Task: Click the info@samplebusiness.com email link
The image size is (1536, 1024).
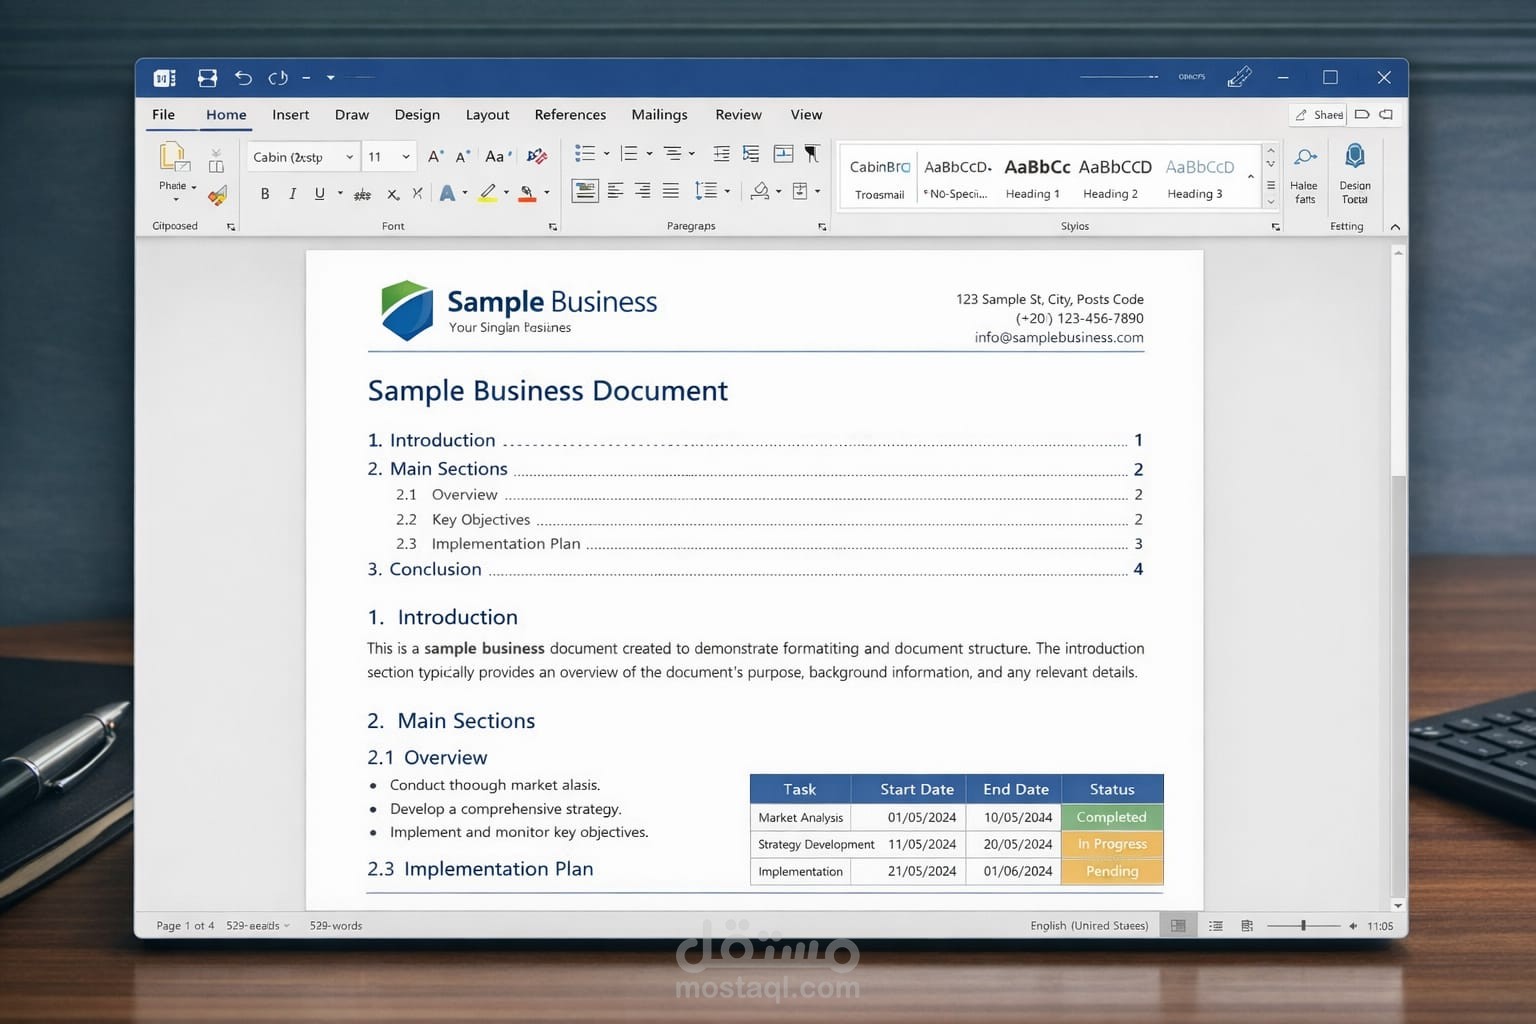Action: pyautogui.click(x=1059, y=338)
